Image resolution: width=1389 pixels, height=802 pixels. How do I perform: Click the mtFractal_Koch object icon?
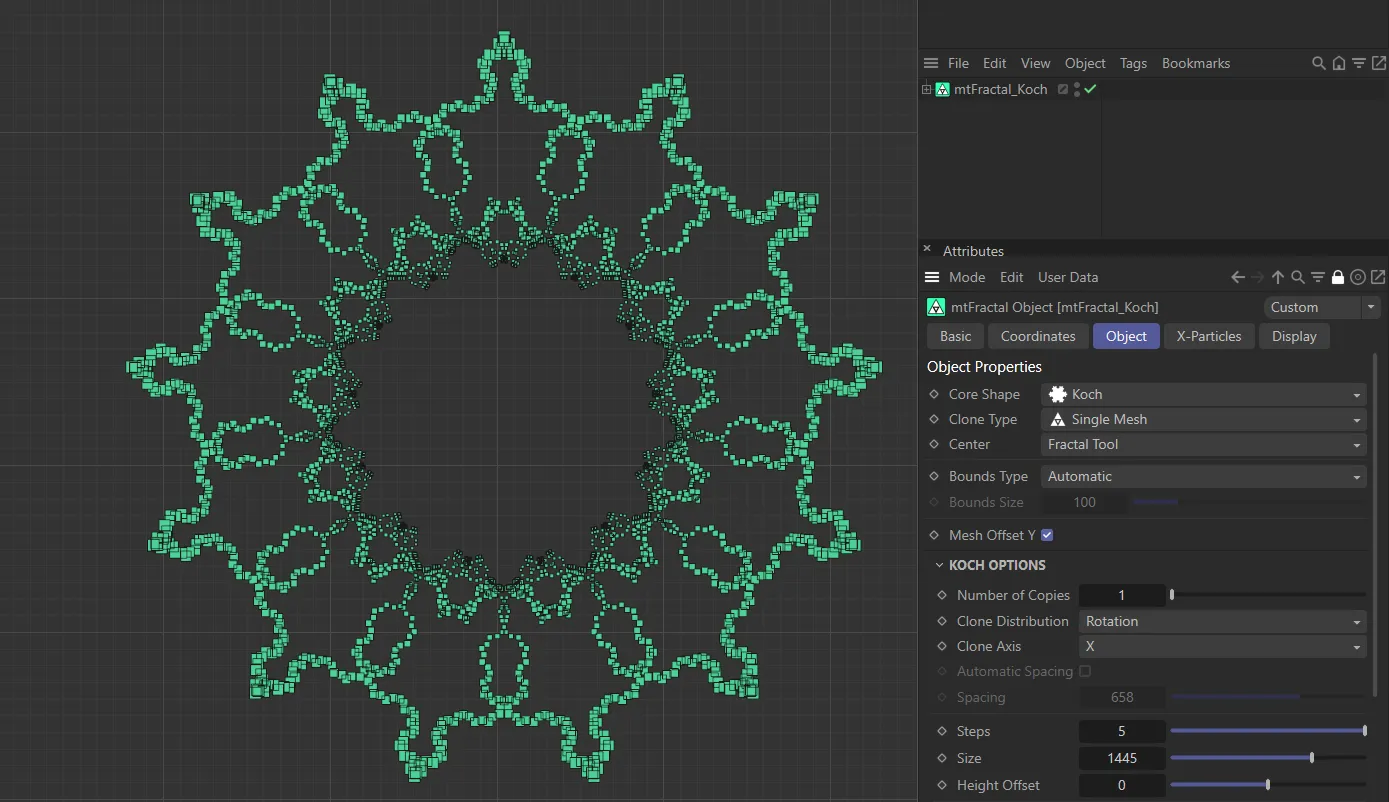coord(941,89)
